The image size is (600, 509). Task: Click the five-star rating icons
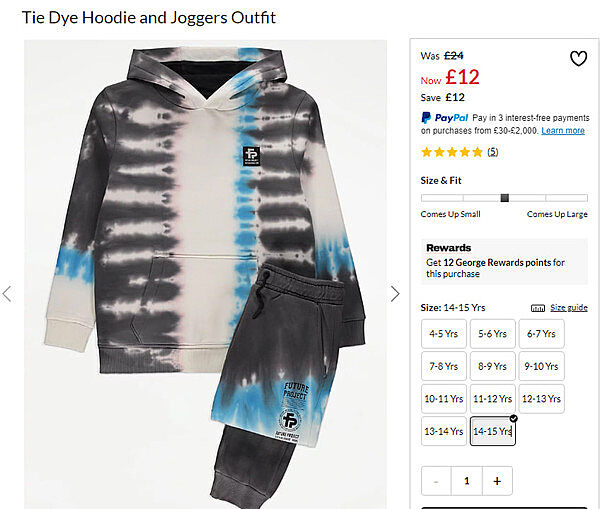coord(452,152)
